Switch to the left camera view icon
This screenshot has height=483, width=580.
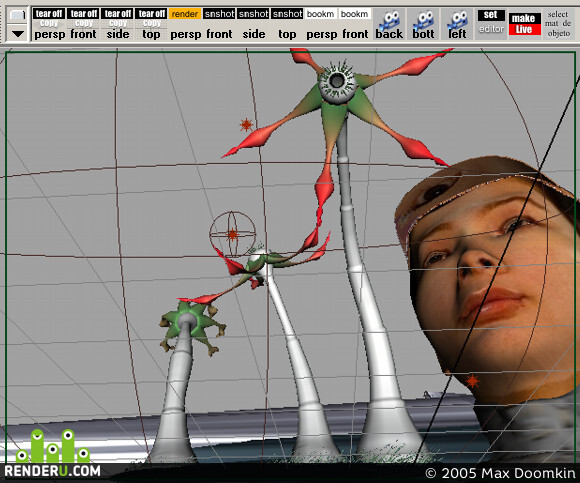(x=457, y=24)
